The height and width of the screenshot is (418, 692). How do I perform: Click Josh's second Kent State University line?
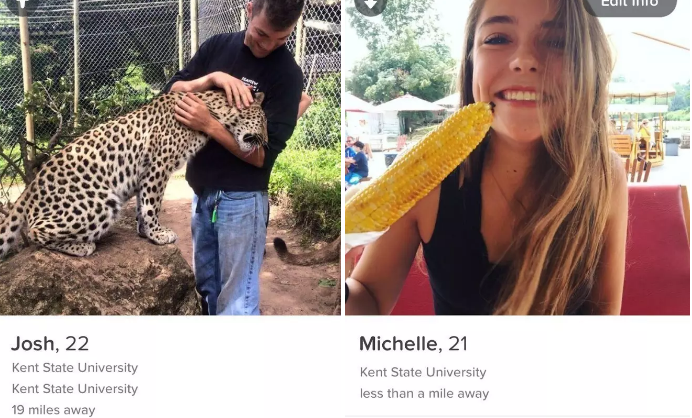pyautogui.click(x=75, y=389)
